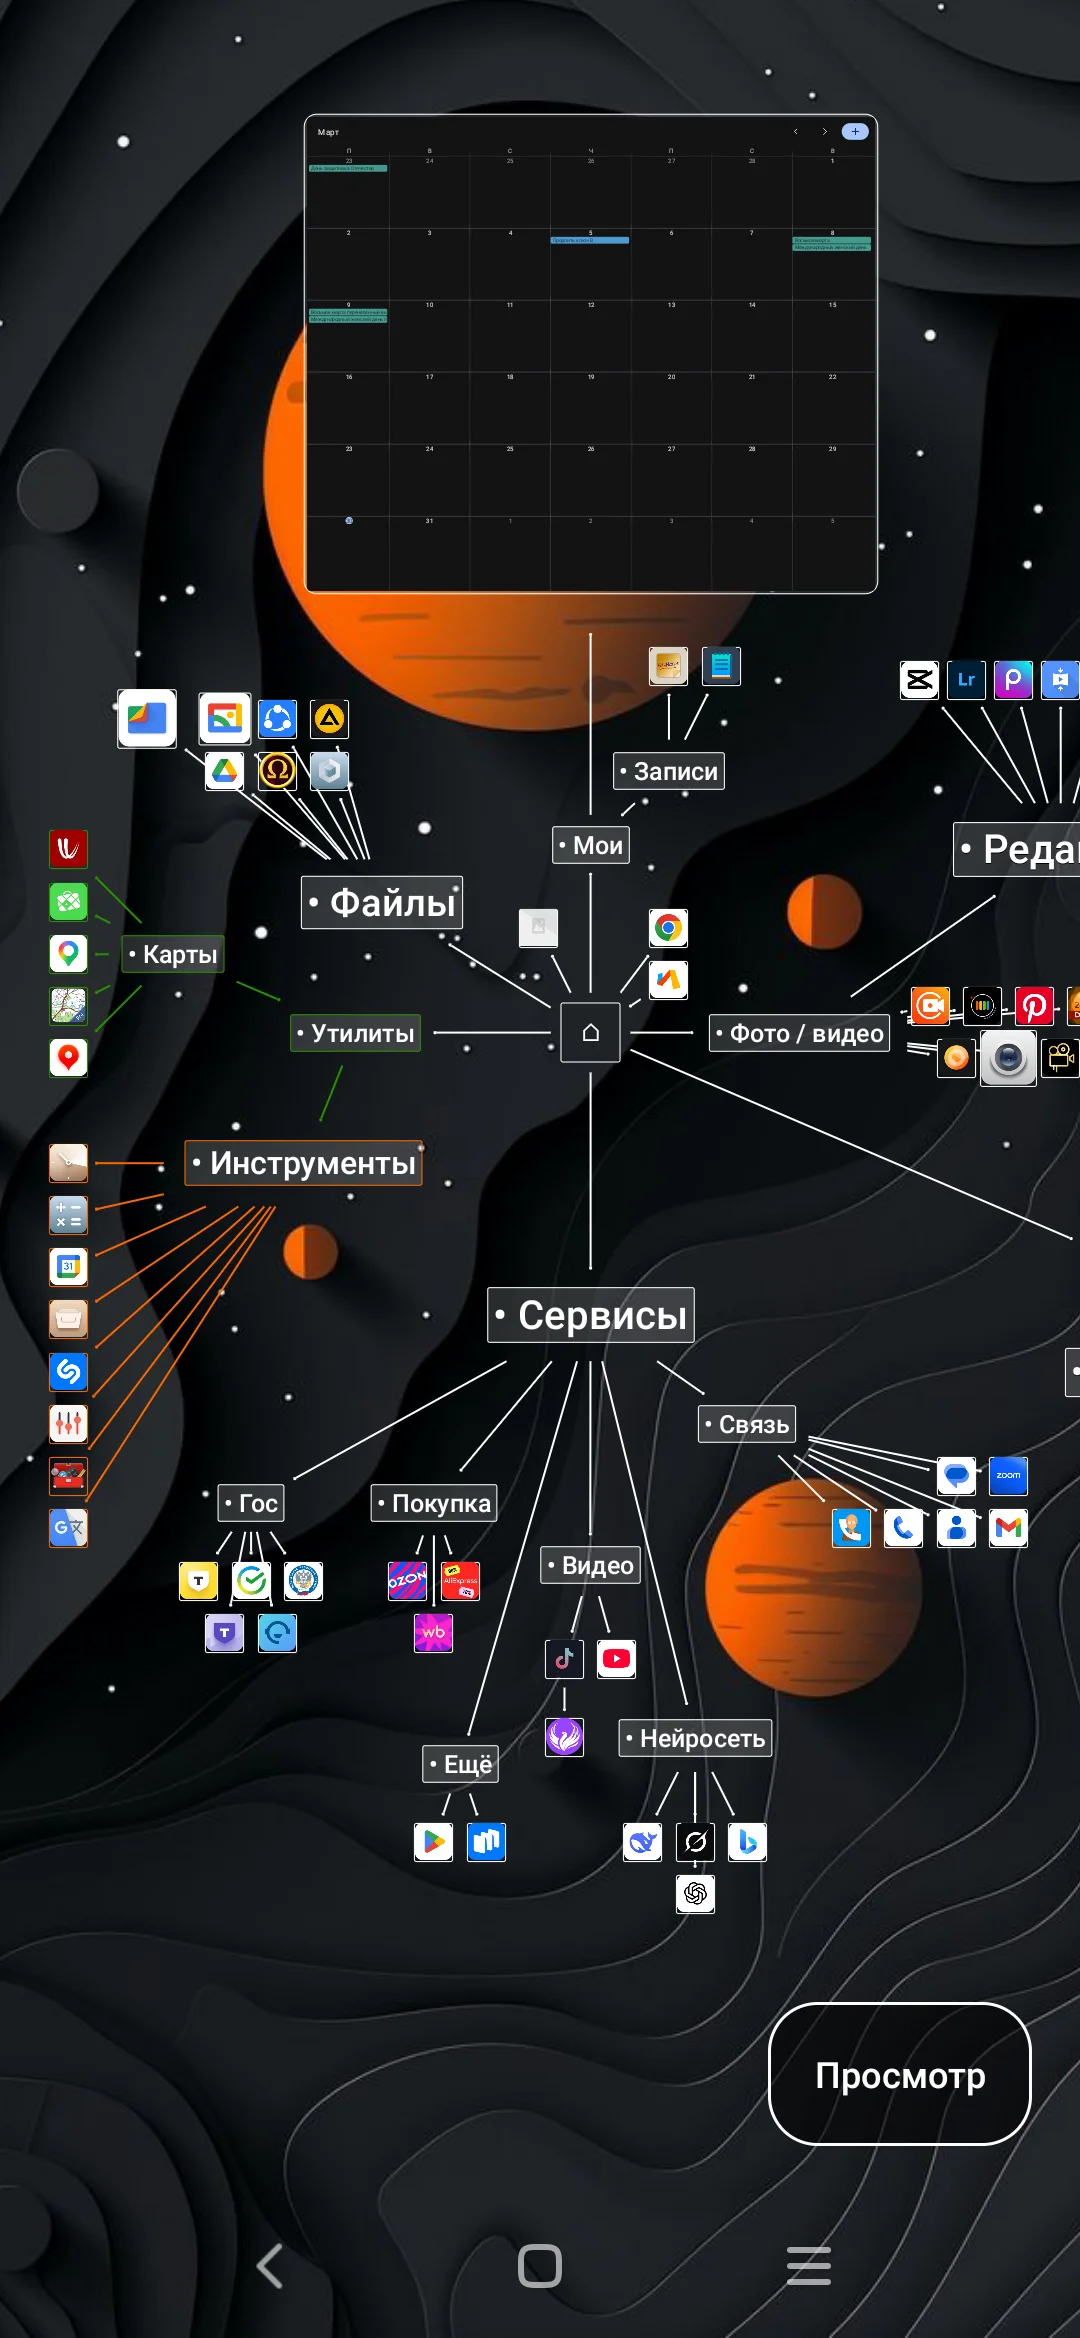
Task: Open the AIMP music player icon
Action: point(329,718)
